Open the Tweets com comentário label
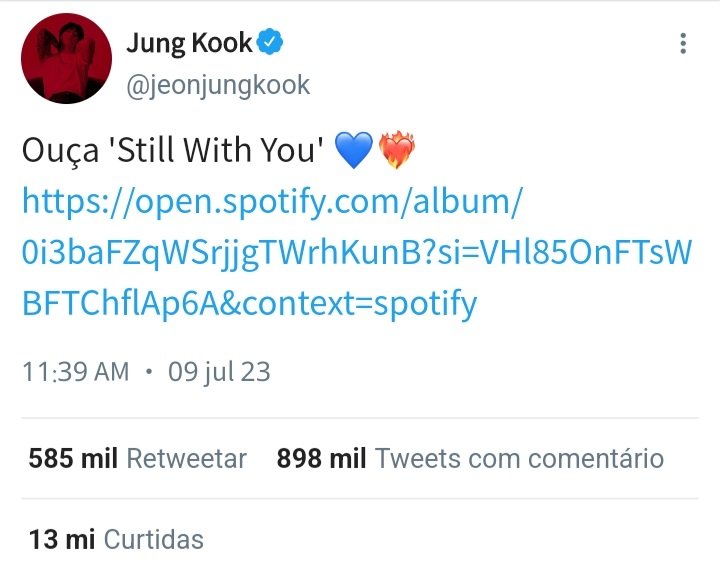The width and height of the screenshot is (720, 575). click(x=519, y=458)
